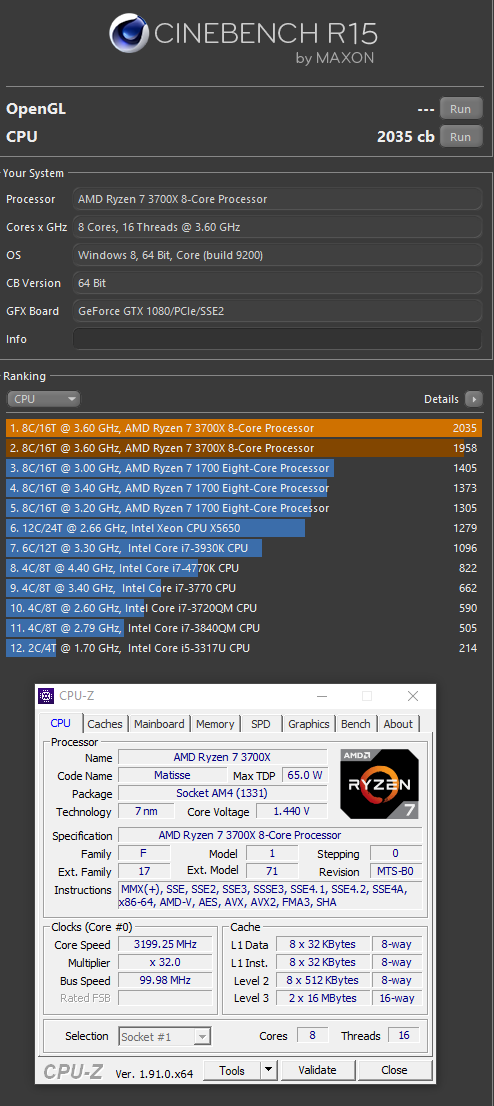The width and height of the screenshot is (494, 1106).
Task: Click the Max TDP value 65.0 W
Action: (305, 775)
